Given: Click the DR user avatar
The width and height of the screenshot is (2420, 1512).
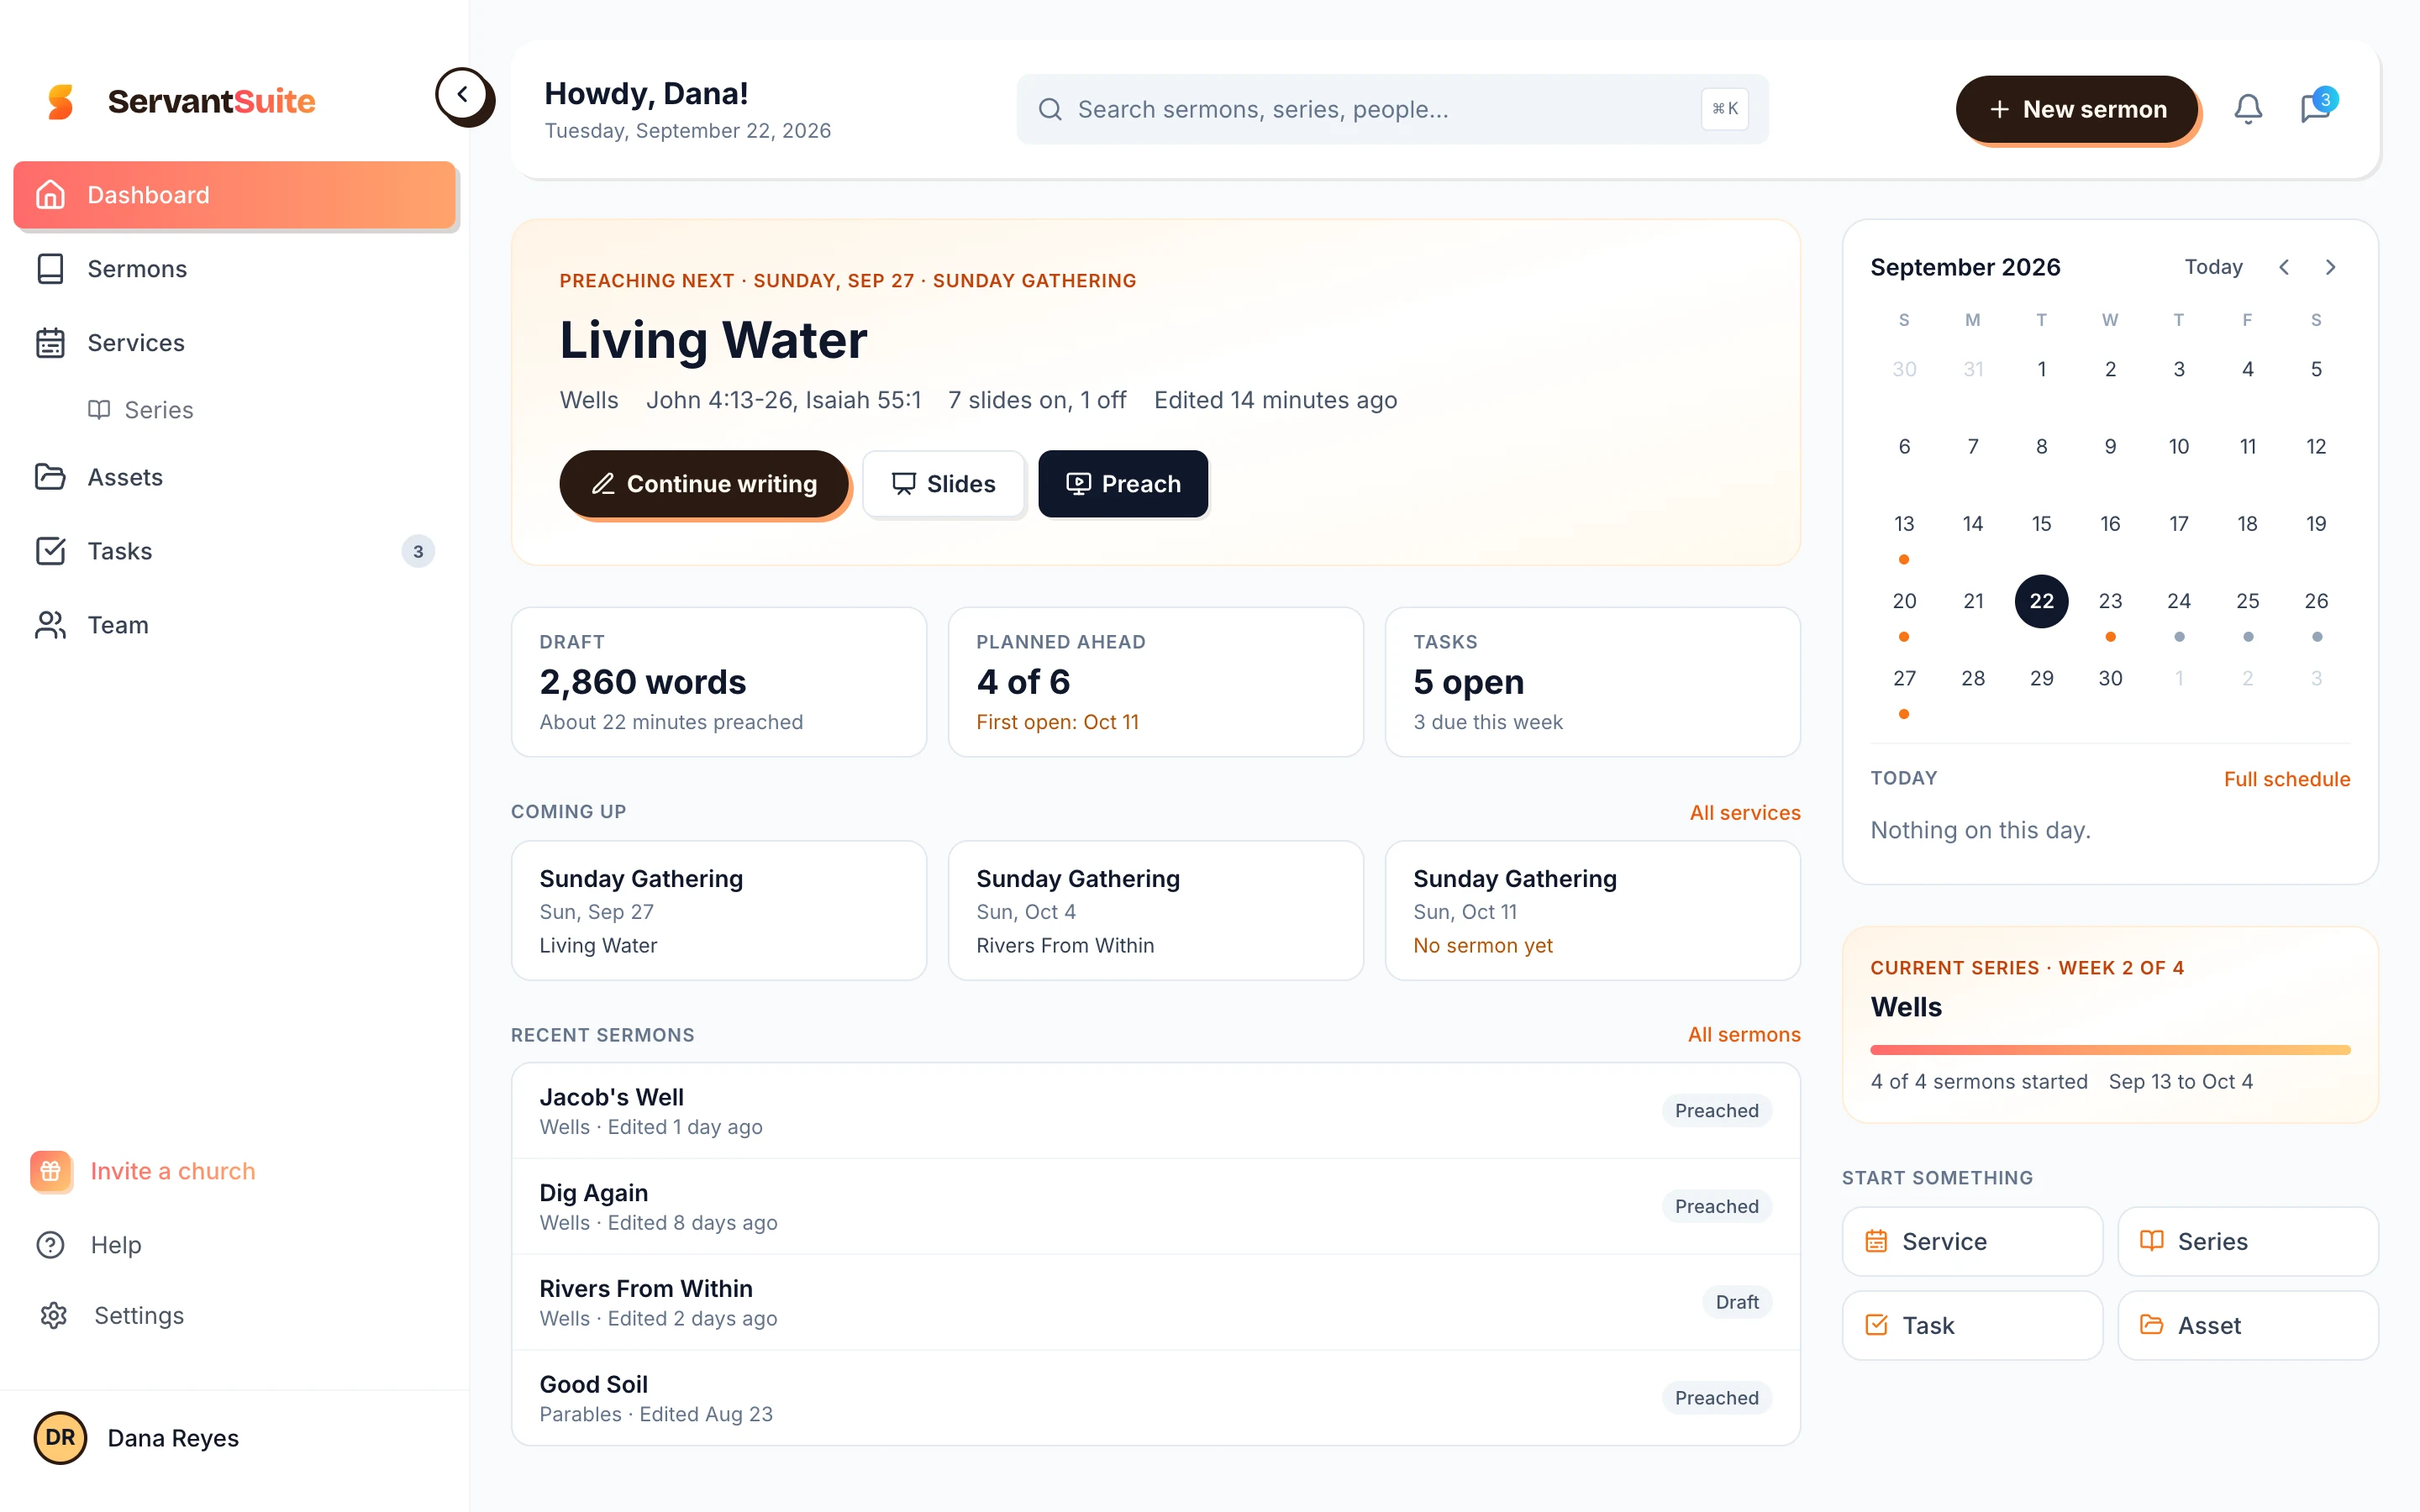Looking at the screenshot, I should click(60, 1437).
